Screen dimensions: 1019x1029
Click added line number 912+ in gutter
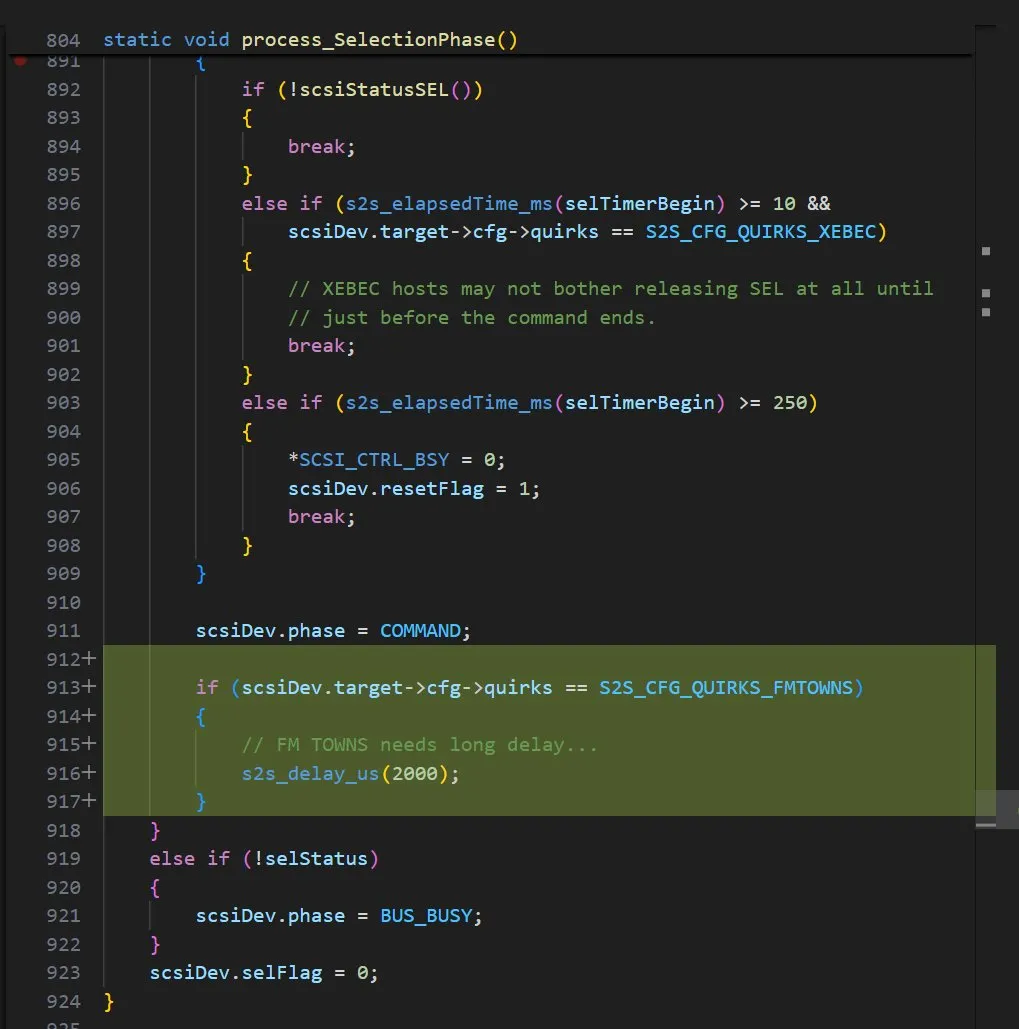click(71, 659)
